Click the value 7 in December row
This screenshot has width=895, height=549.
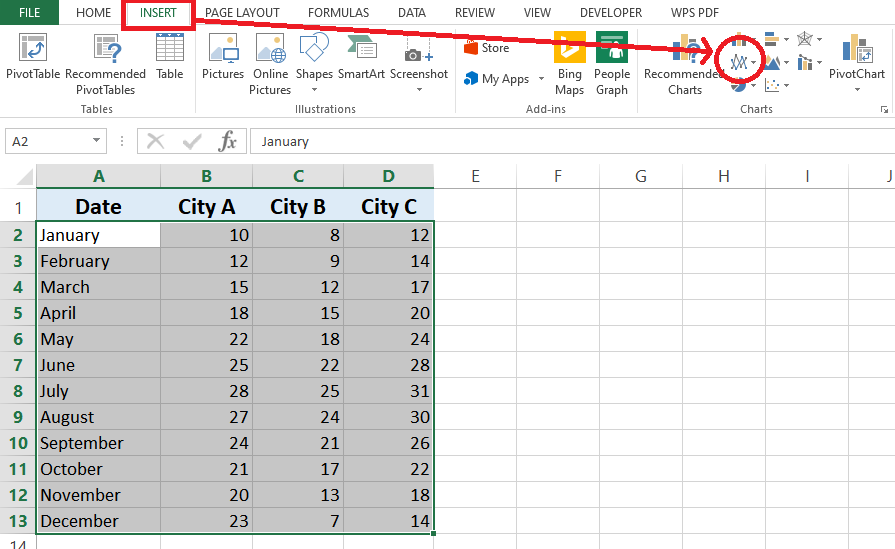click(x=298, y=521)
